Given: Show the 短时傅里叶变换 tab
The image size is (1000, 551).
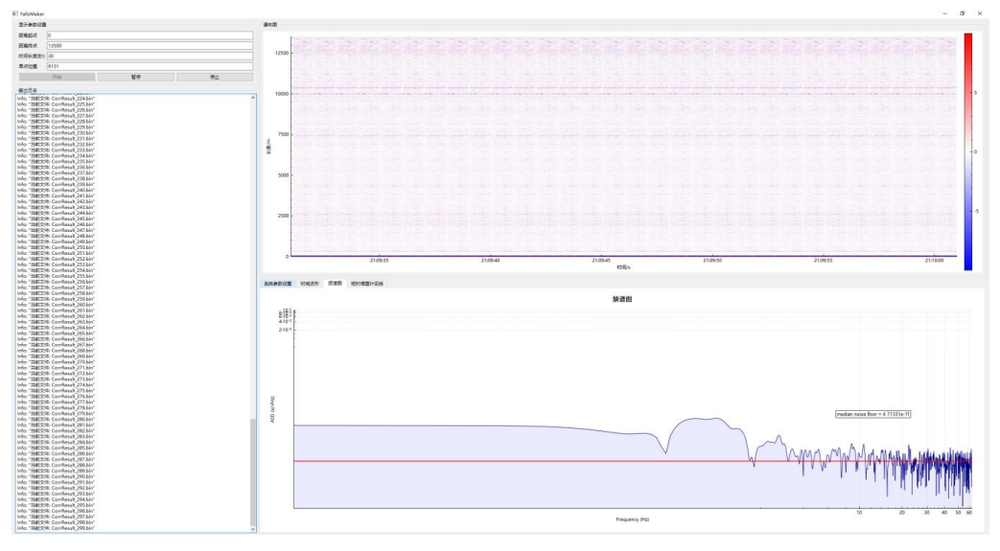Looking at the screenshot, I should point(367,283).
